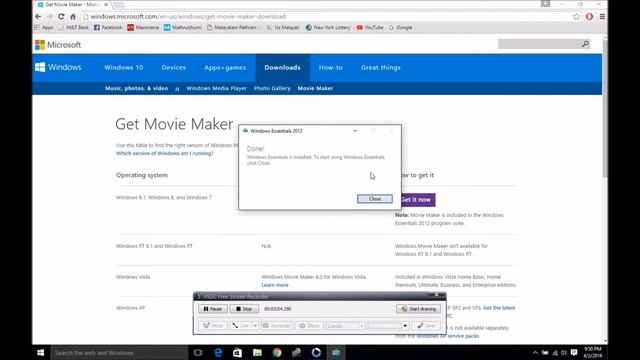Bookmark this page with the star icon

(576, 17)
